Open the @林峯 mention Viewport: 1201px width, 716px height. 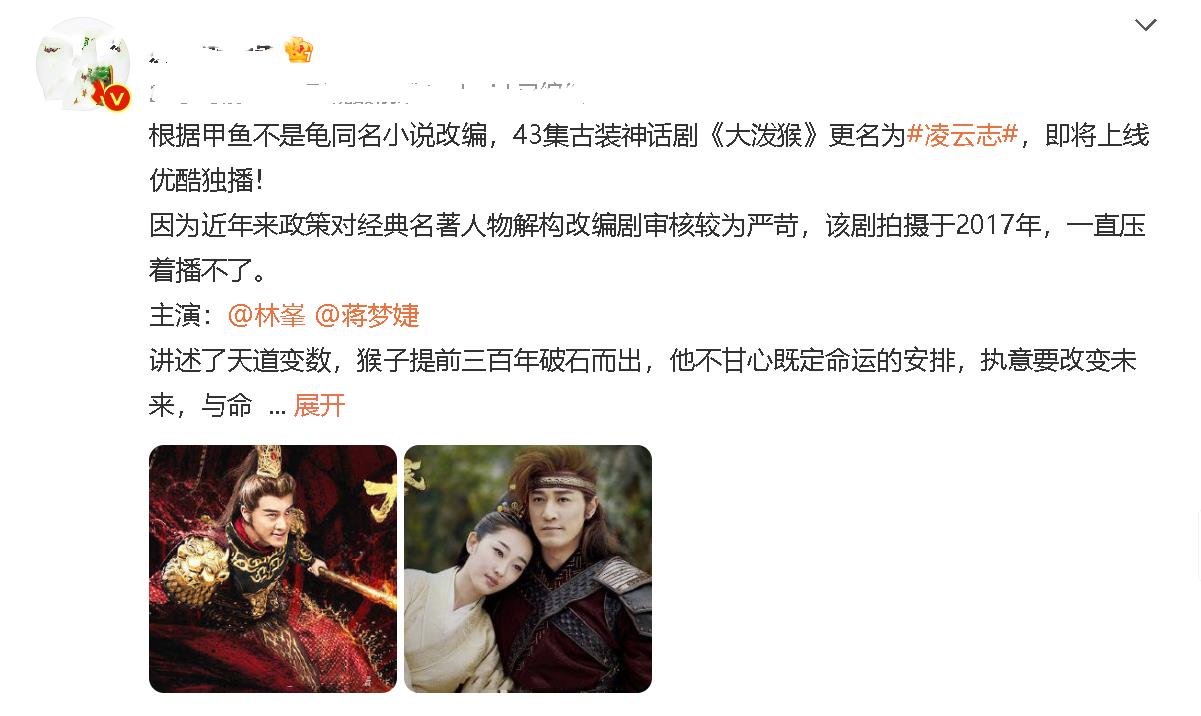tap(267, 316)
